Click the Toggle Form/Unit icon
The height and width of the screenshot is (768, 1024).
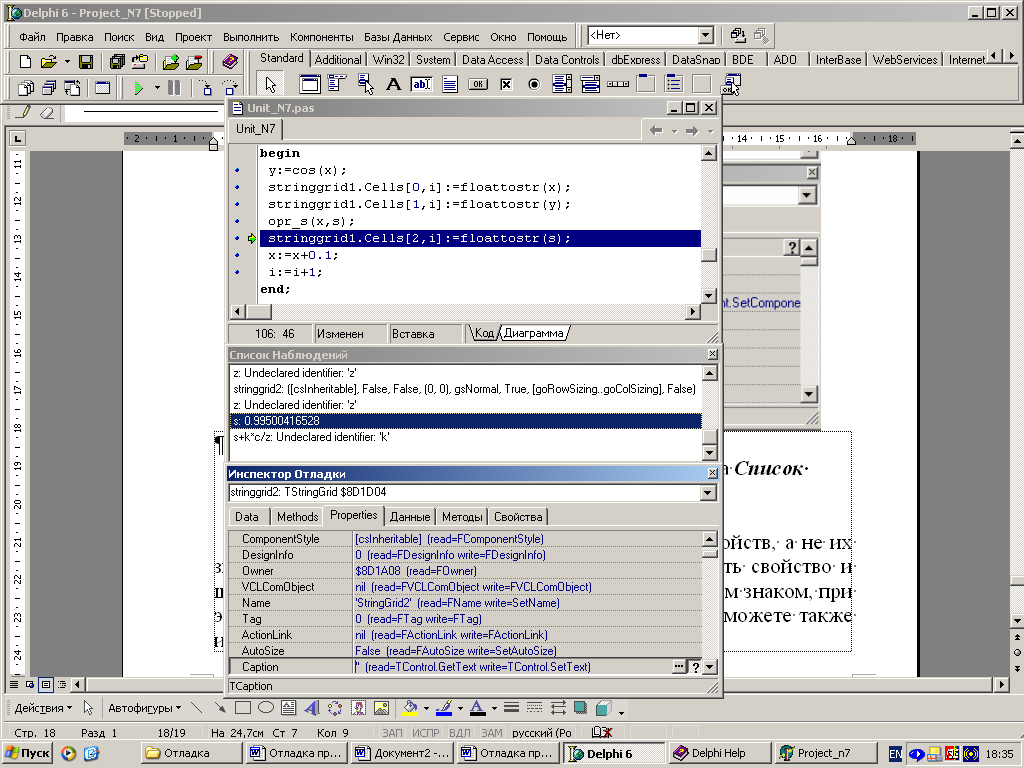coord(72,88)
